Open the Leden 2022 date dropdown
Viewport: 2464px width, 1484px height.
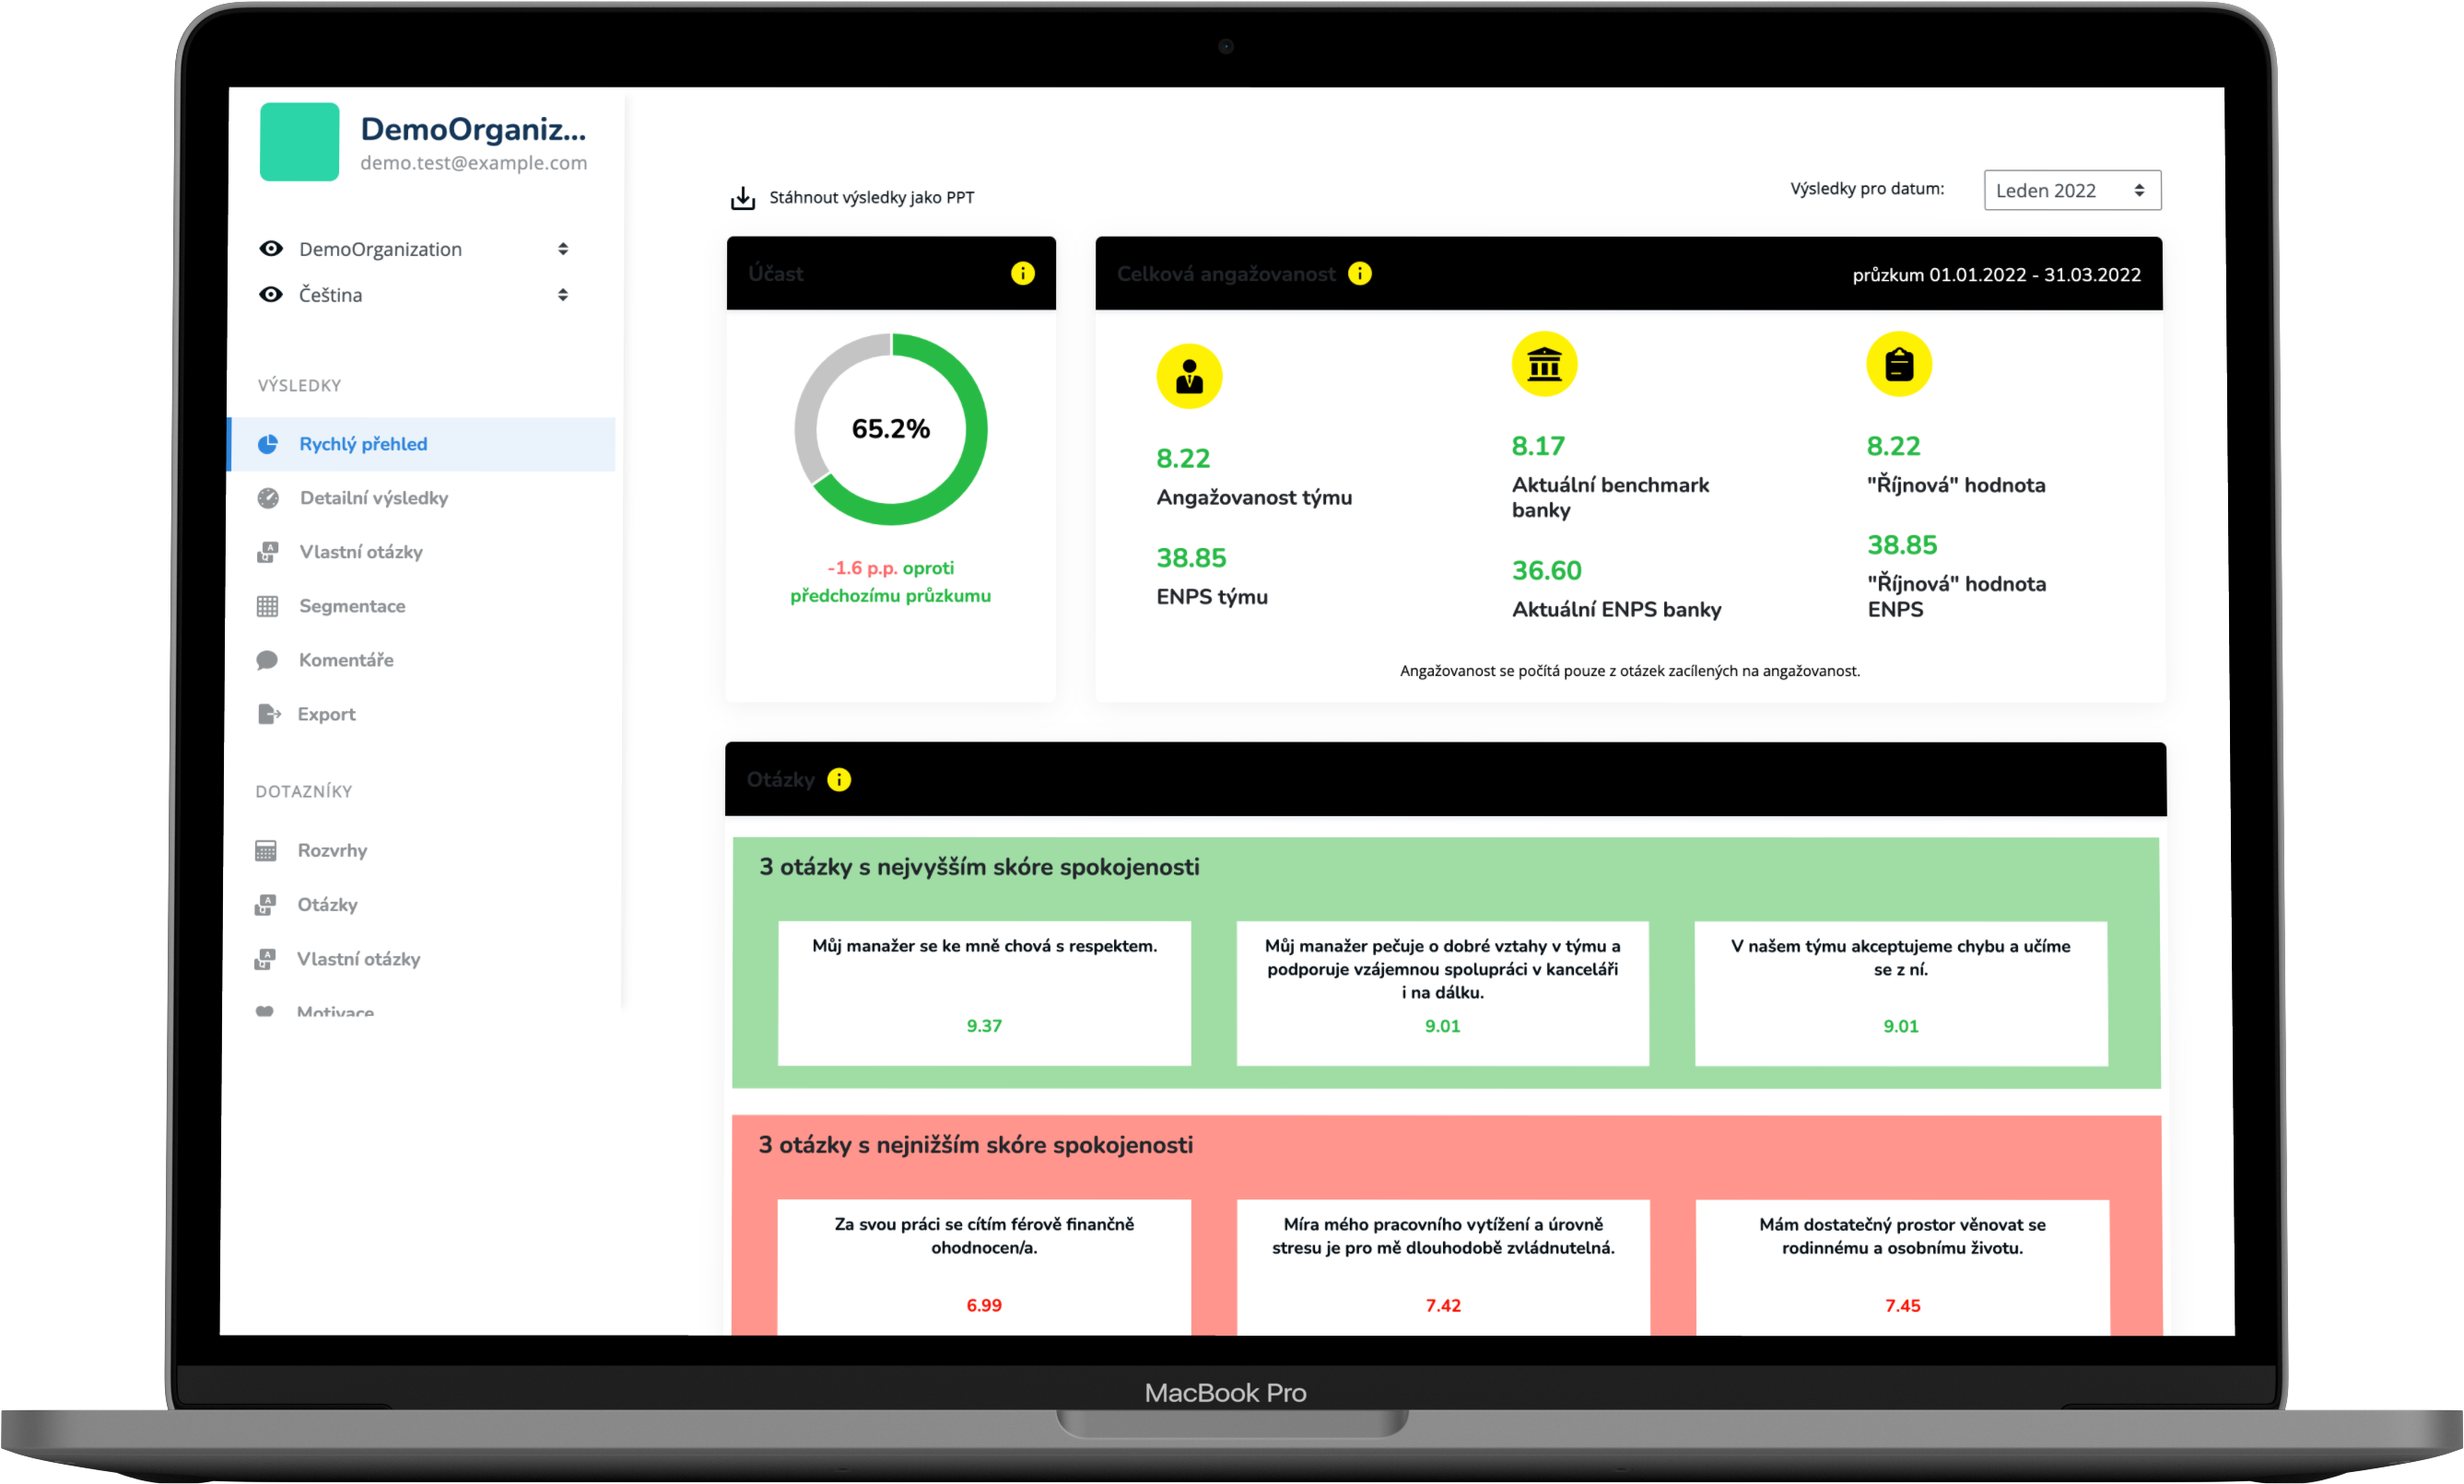2072,190
